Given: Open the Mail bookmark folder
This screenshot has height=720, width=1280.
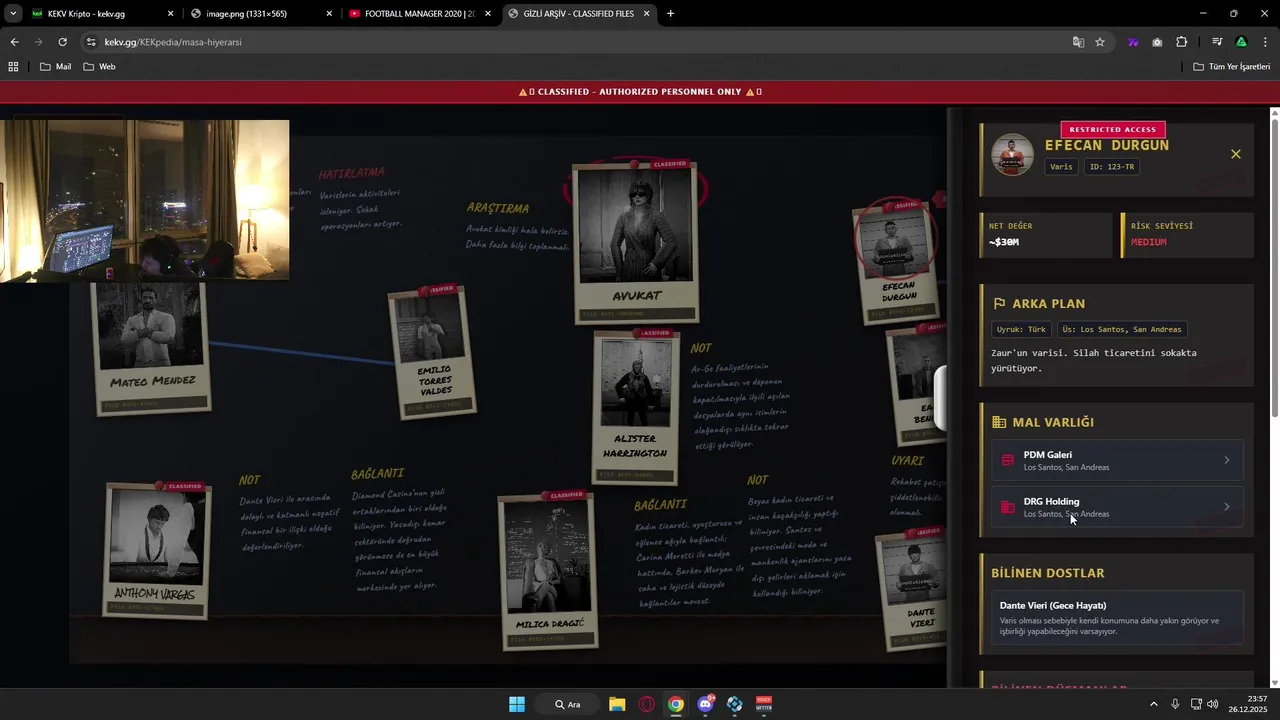Looking at the screenshot, I should point(56,66).
